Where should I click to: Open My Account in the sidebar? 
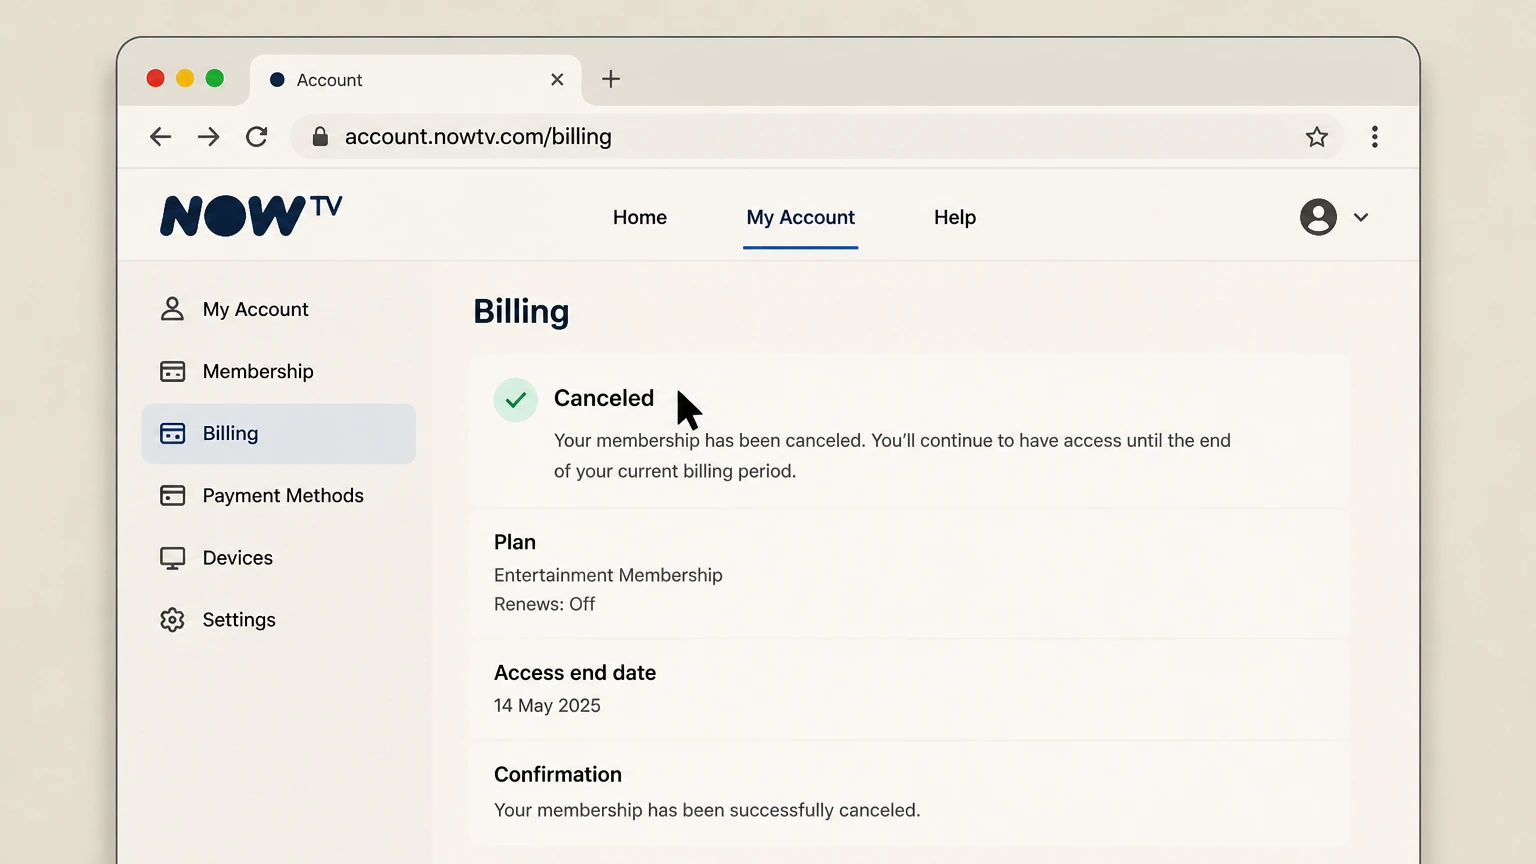[x=278, y=309]
